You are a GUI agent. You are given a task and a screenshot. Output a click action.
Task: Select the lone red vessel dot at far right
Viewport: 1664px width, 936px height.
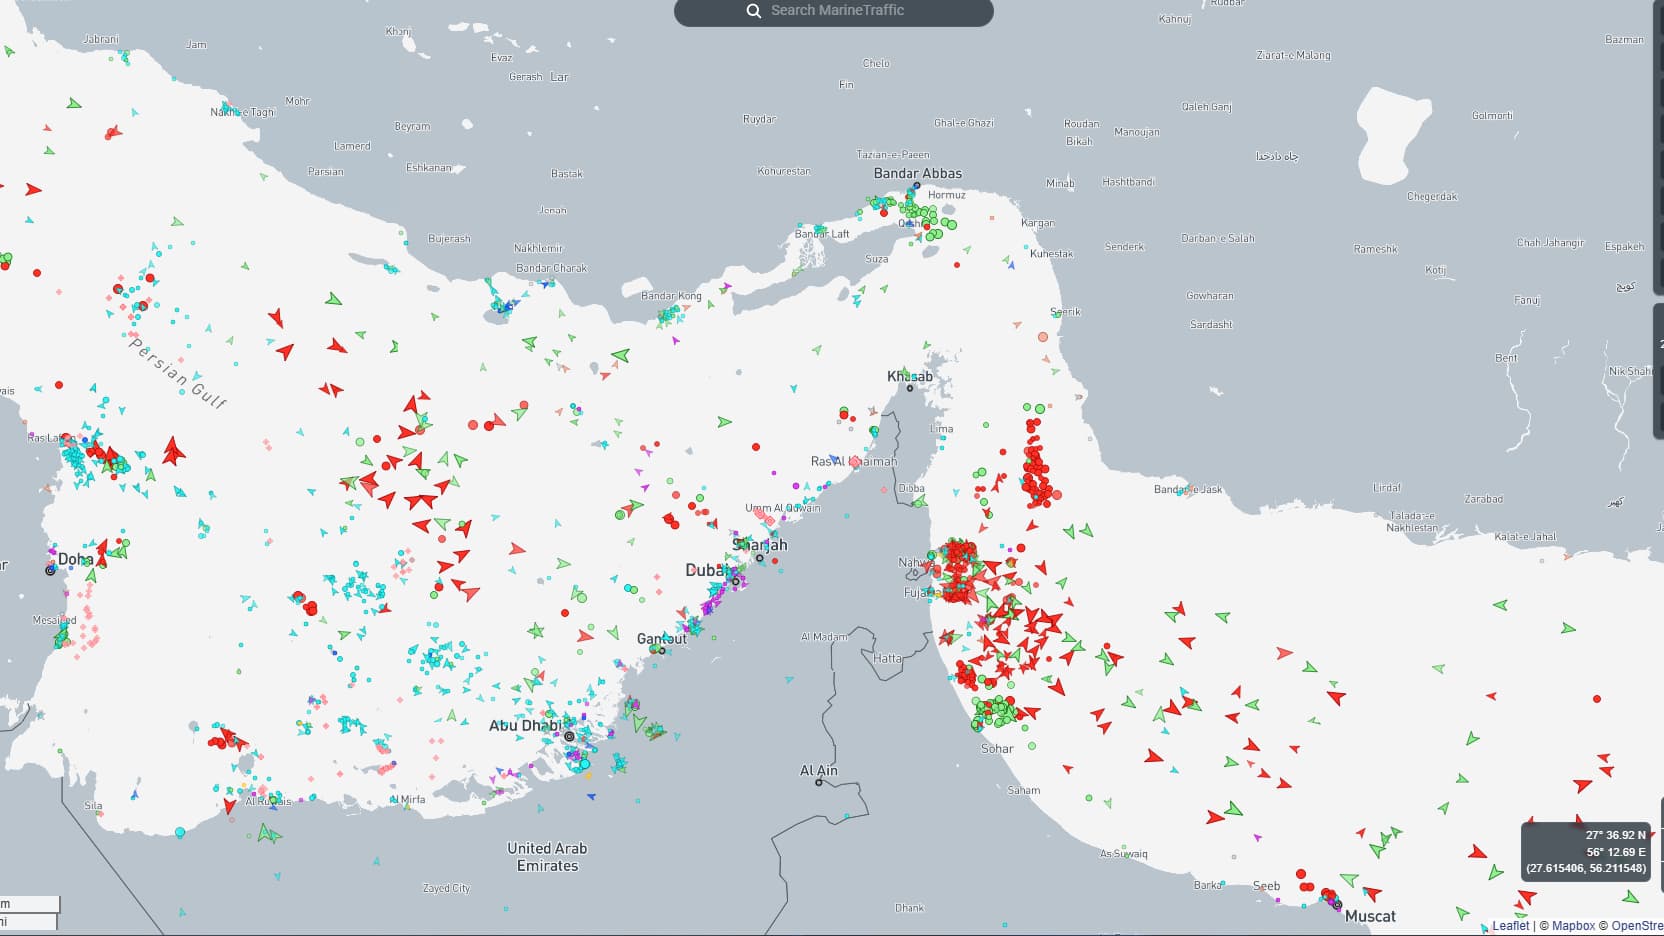pos(1597,699)
